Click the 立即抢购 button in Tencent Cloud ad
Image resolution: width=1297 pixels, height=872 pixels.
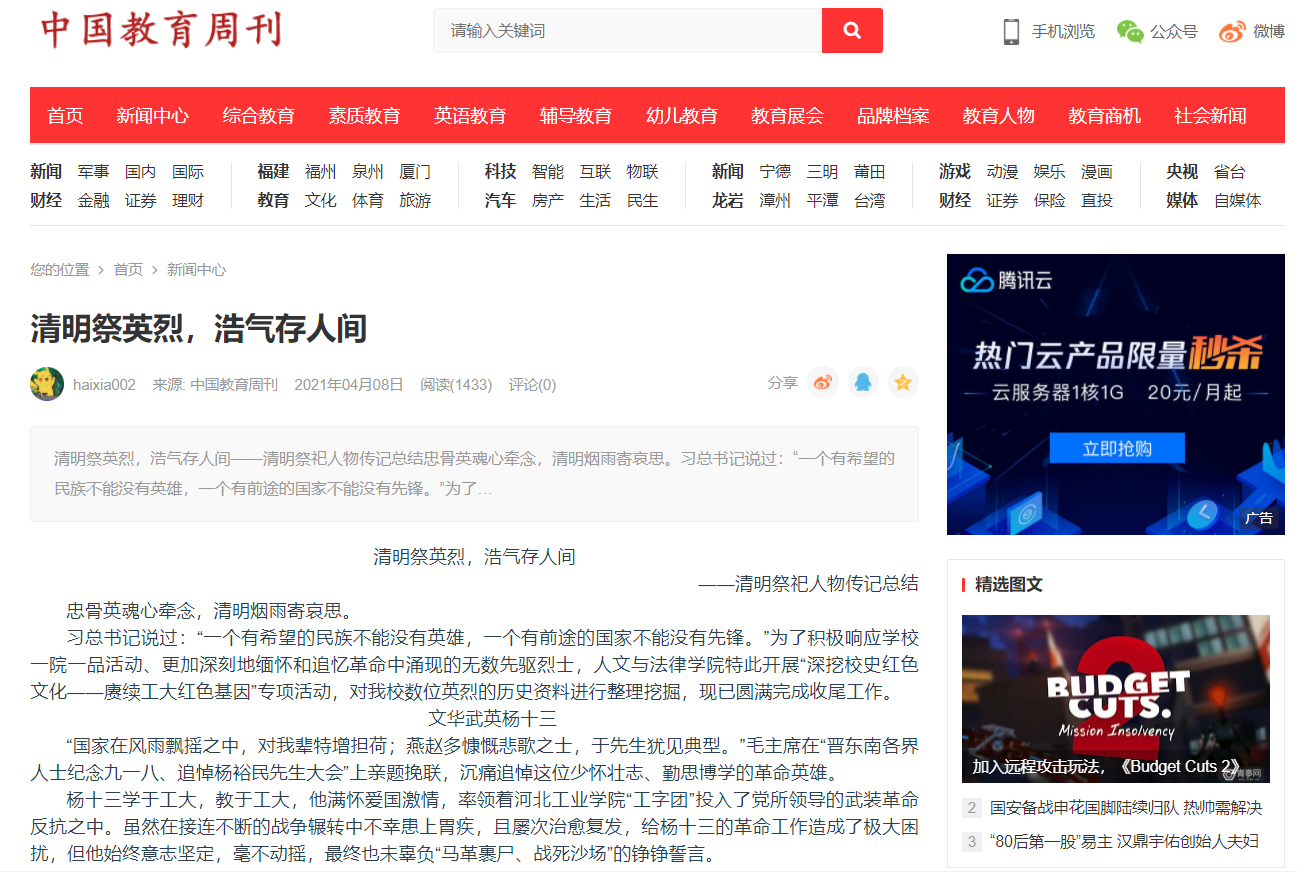(1116, 449)
